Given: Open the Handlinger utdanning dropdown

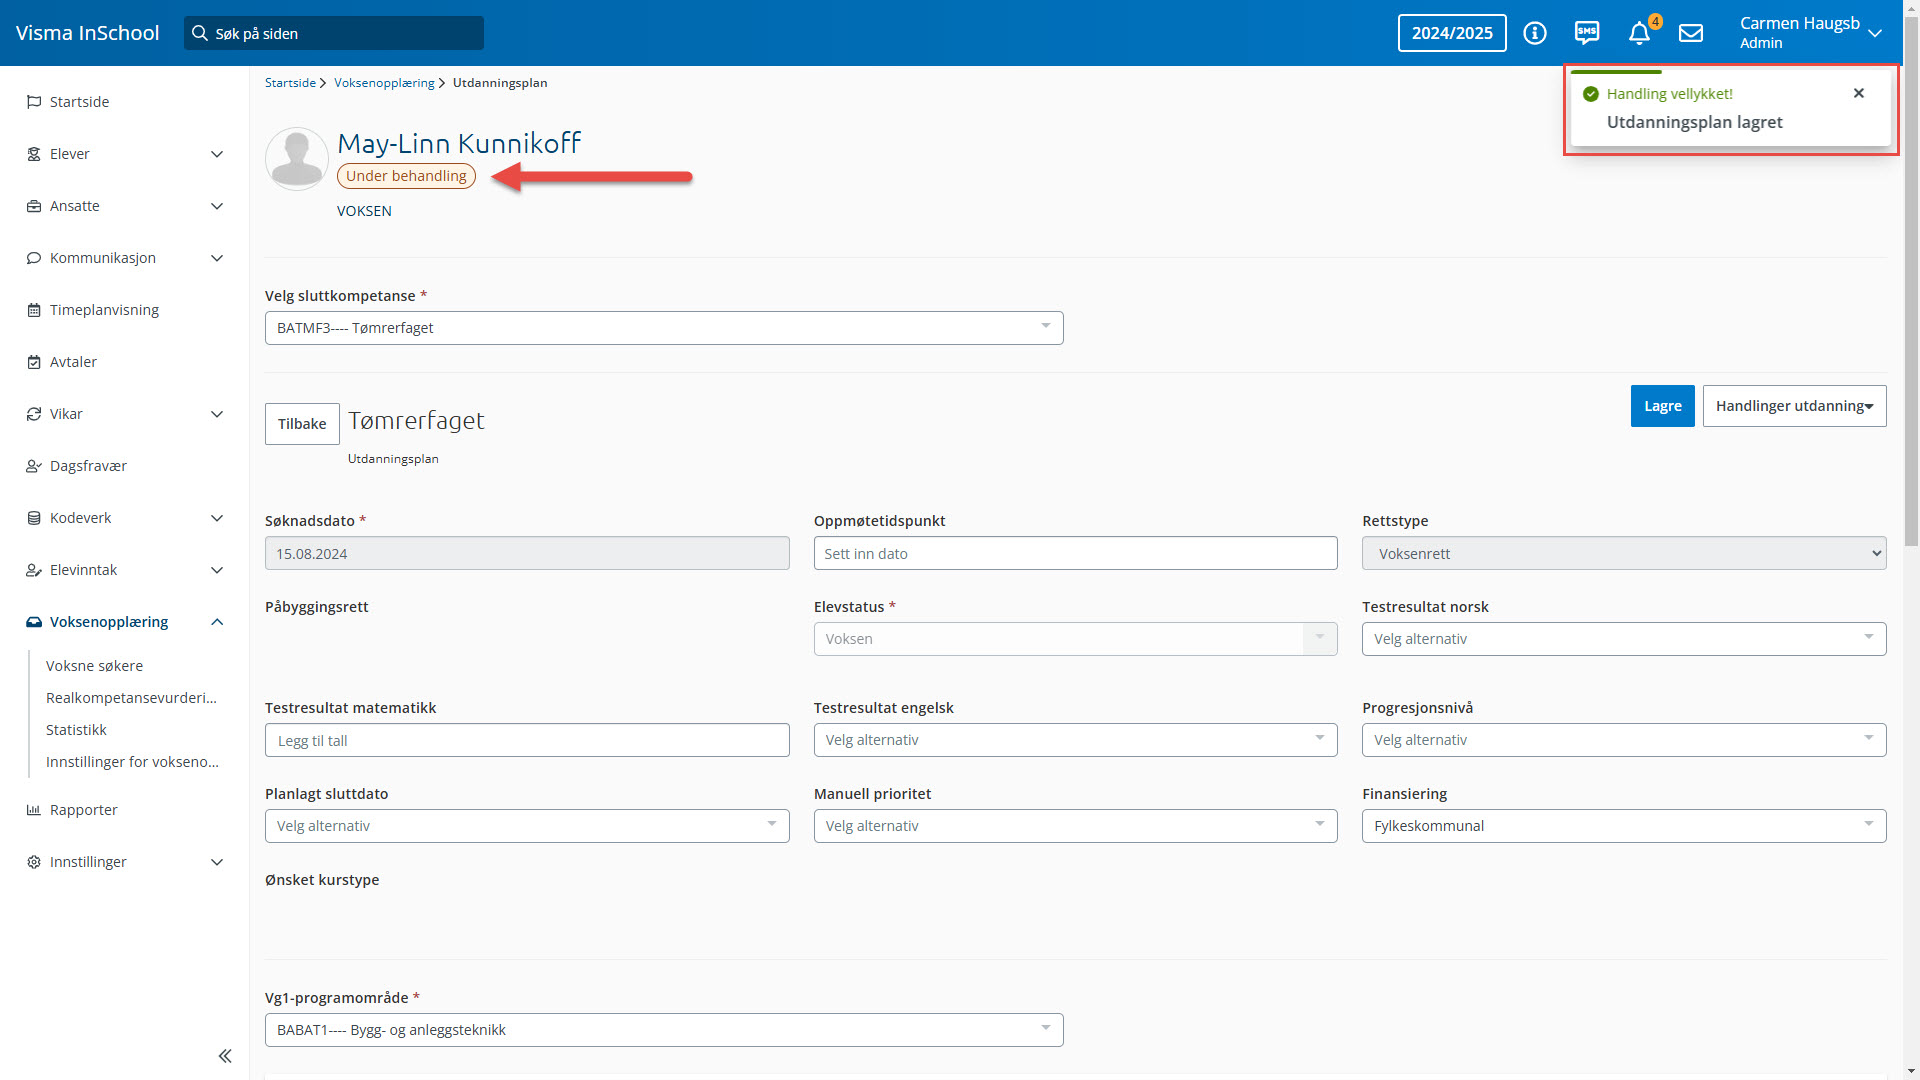Looking at the screenshot, I should pyautogui.click(x=1794, y=406).
